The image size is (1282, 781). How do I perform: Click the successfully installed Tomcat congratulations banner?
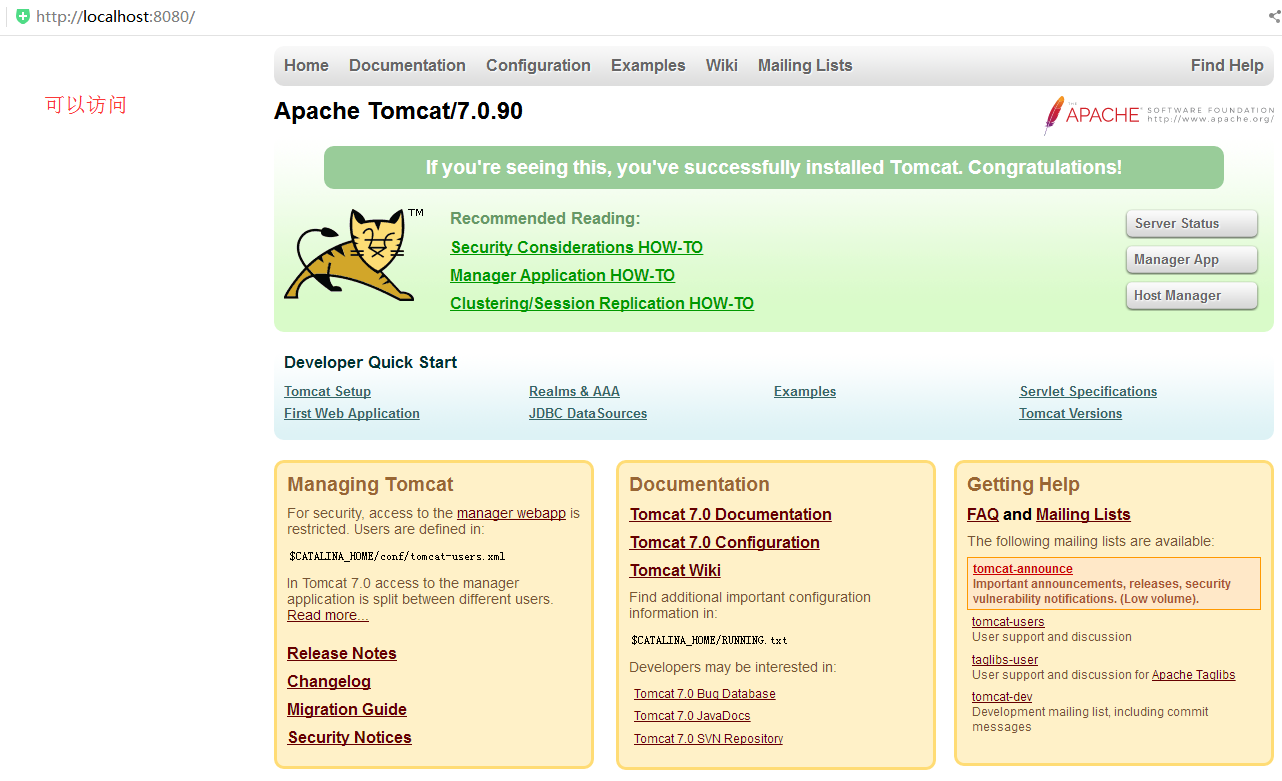[x=774, y=168]
